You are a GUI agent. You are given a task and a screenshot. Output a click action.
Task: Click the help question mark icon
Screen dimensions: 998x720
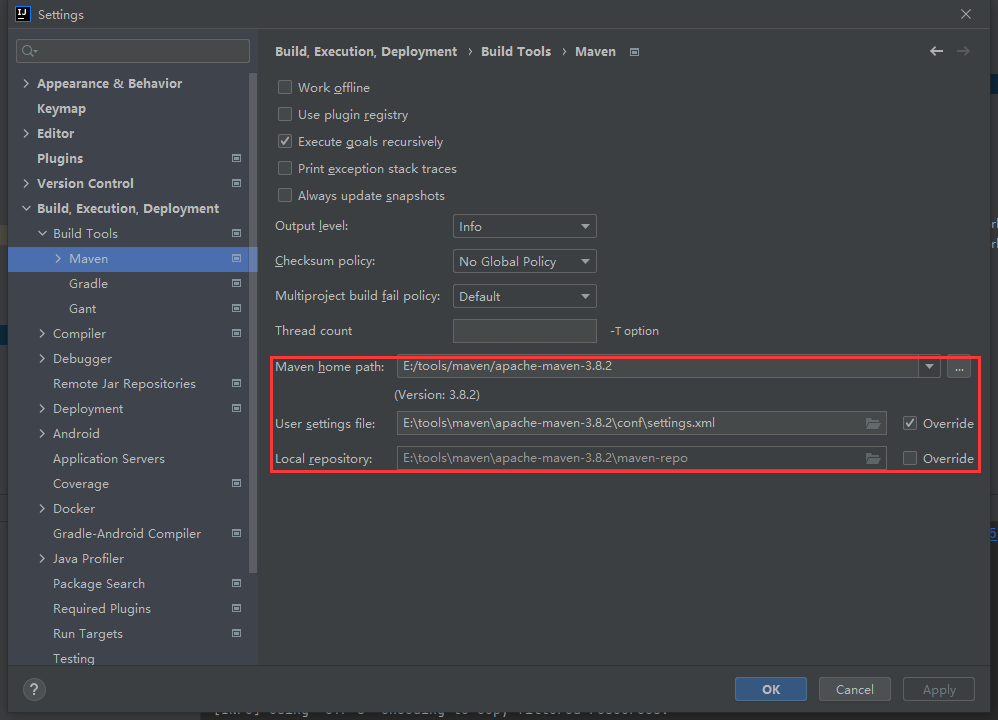click(33, 689)
